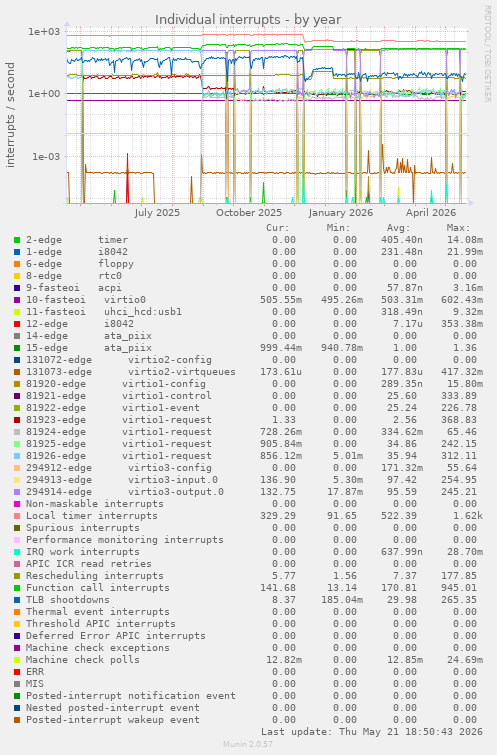Click the 1.62k max value for Local timer
Viewport: 497px width, 755px height.
(467, 516)
